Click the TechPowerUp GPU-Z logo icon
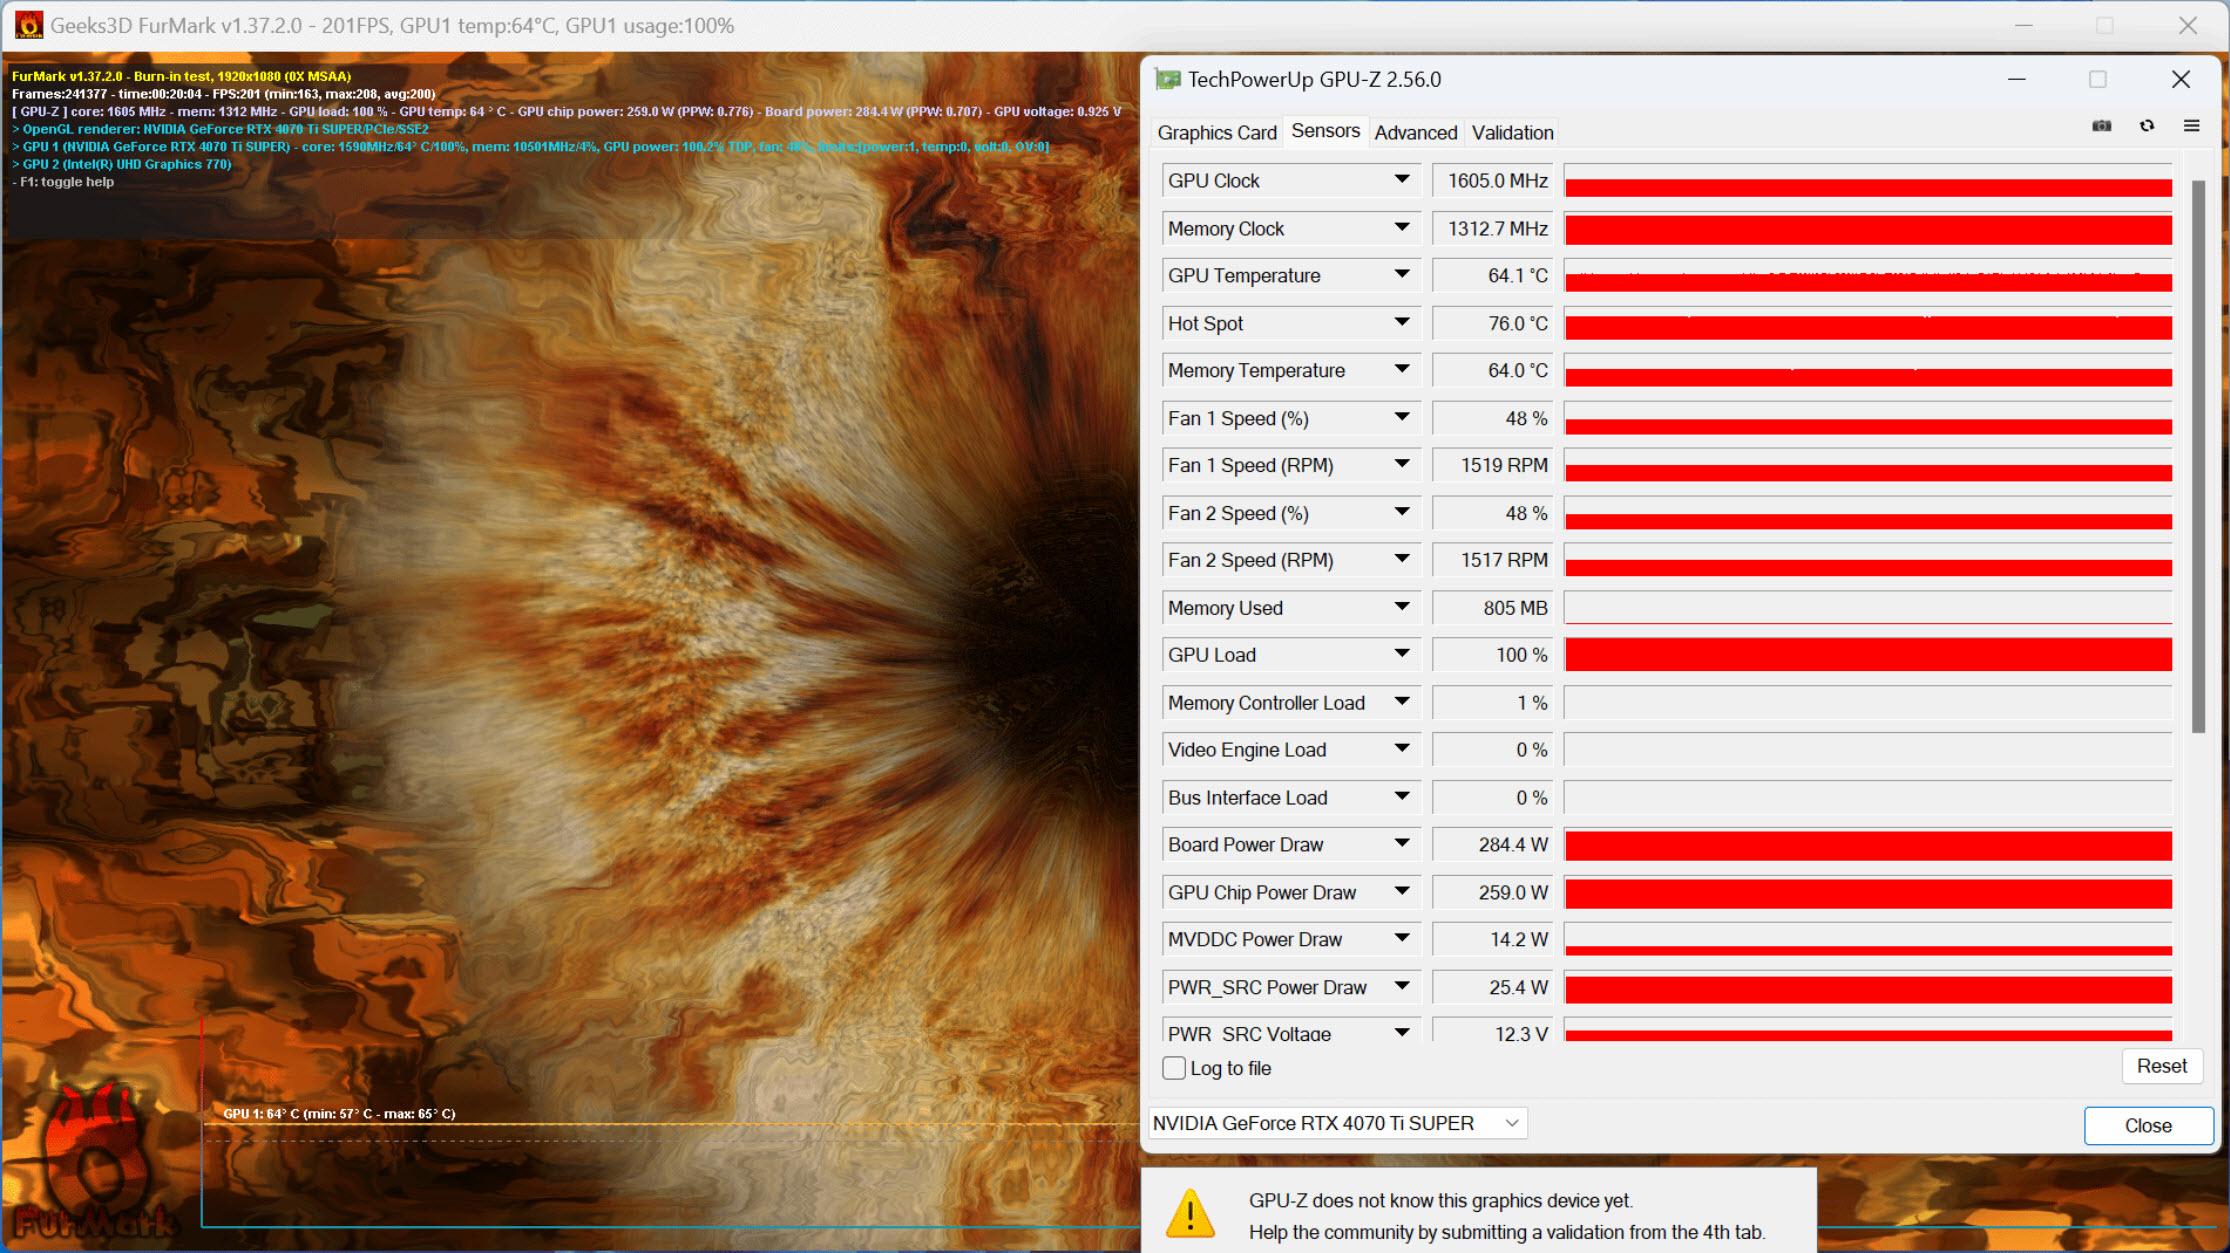This screenshot has width=2230, height=1253. pos(1166,78)
